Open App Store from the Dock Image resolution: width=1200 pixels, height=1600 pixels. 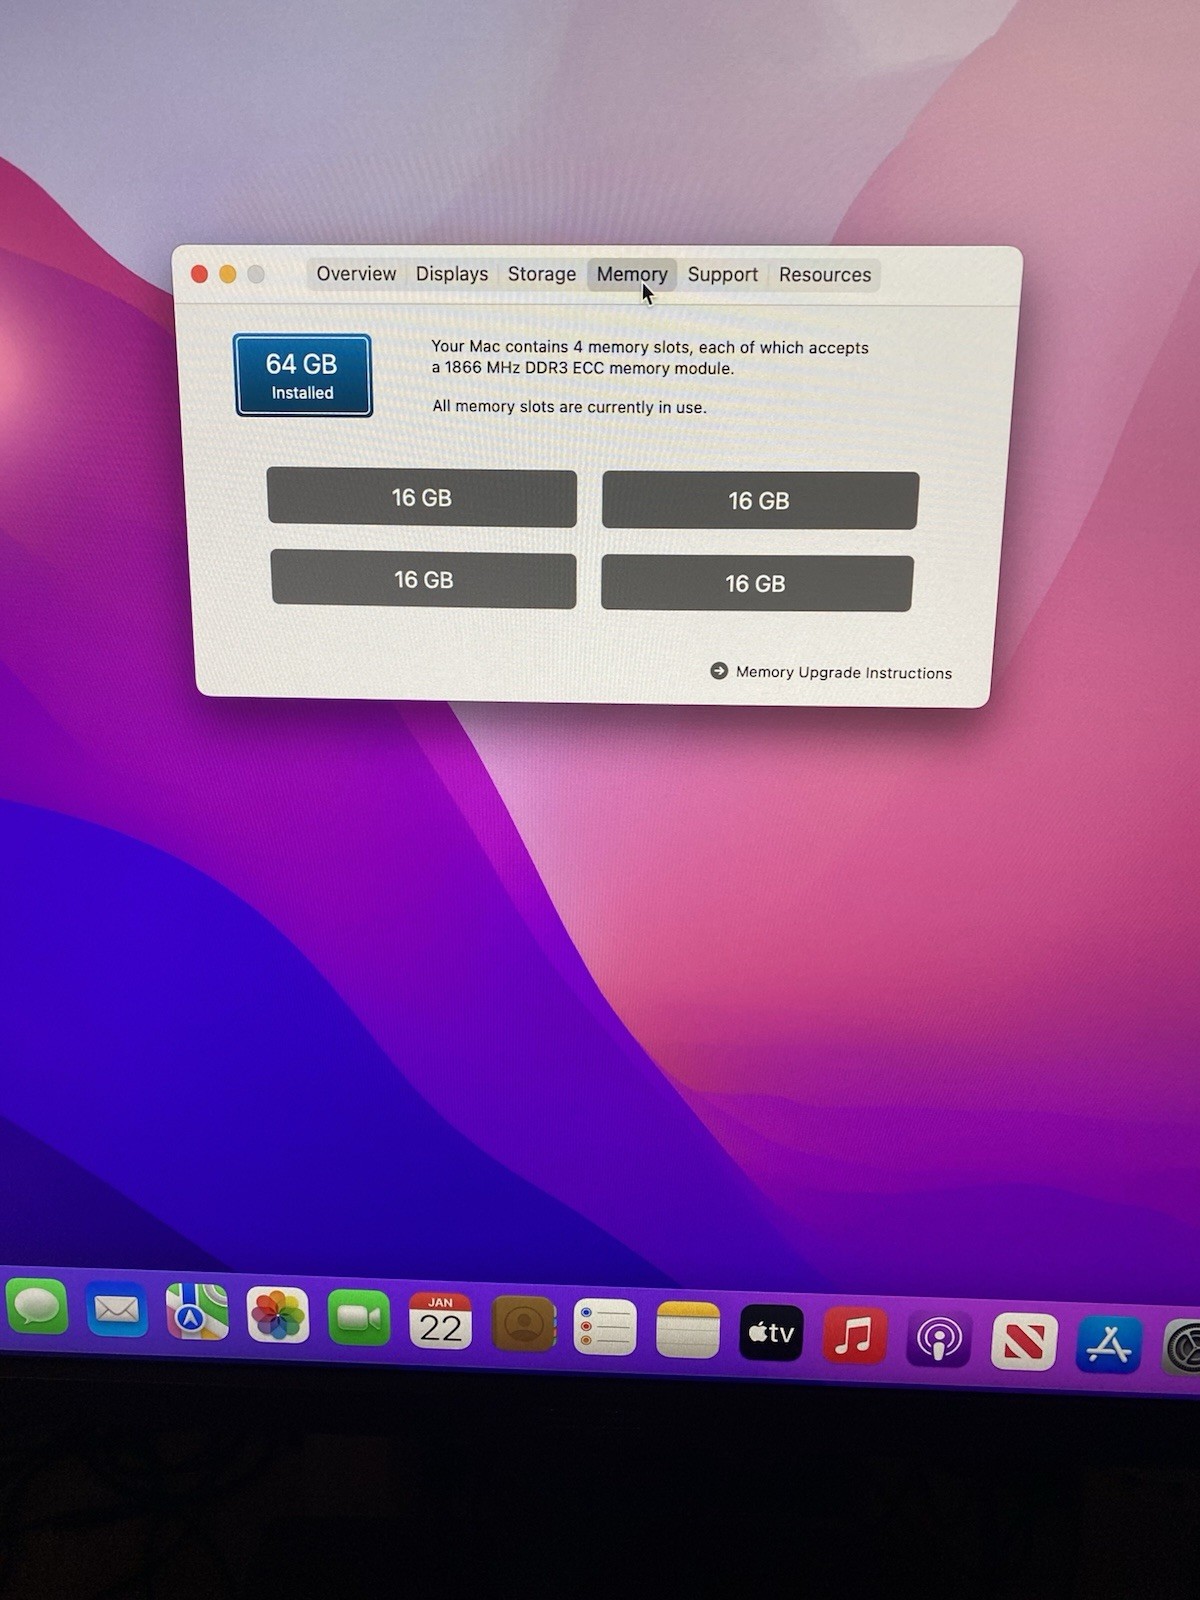pyautogui.click(x=1109, y=1345)
